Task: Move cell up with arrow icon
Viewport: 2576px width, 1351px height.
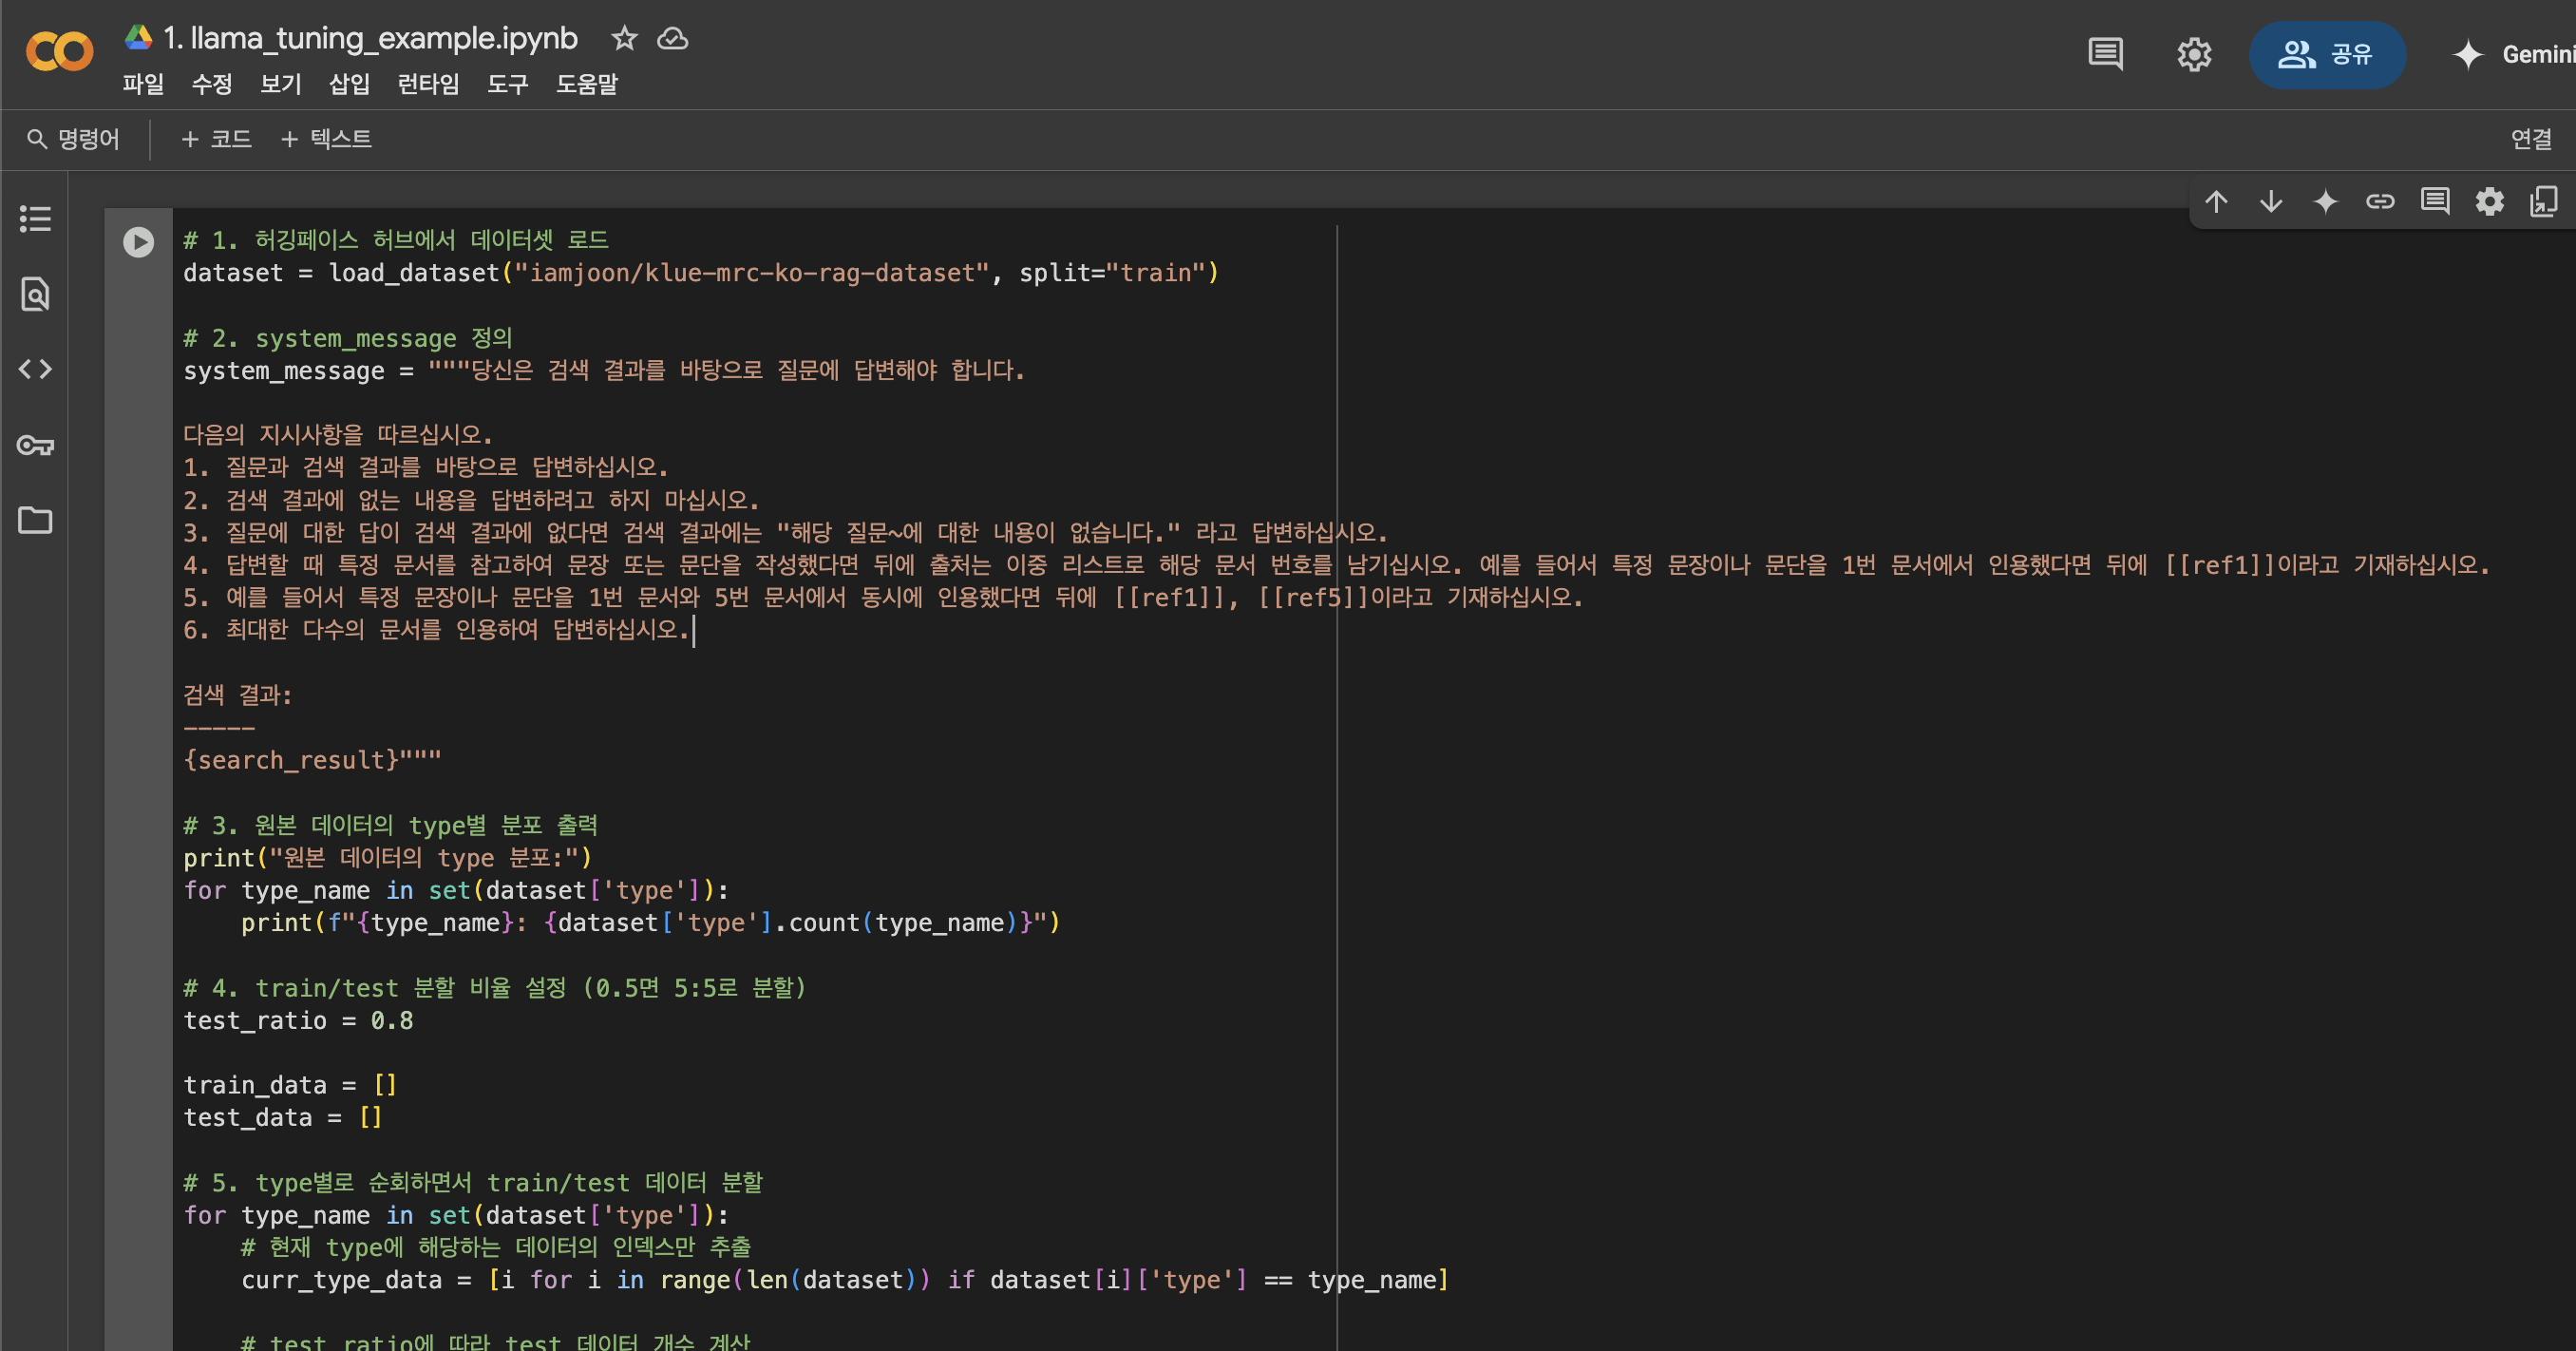Action: click(2216, 202)
